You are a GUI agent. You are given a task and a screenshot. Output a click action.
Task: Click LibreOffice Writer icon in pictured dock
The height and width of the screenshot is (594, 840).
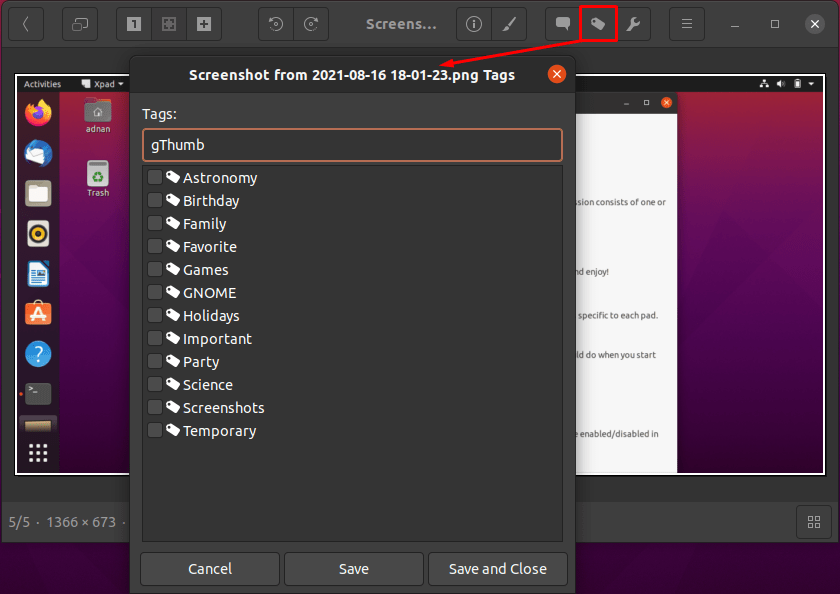[38, 274]
